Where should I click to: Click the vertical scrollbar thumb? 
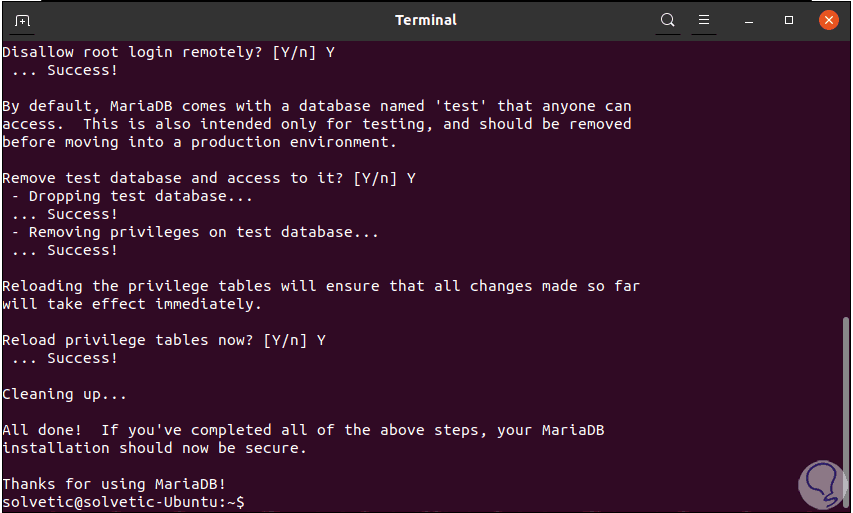[847, 410]
